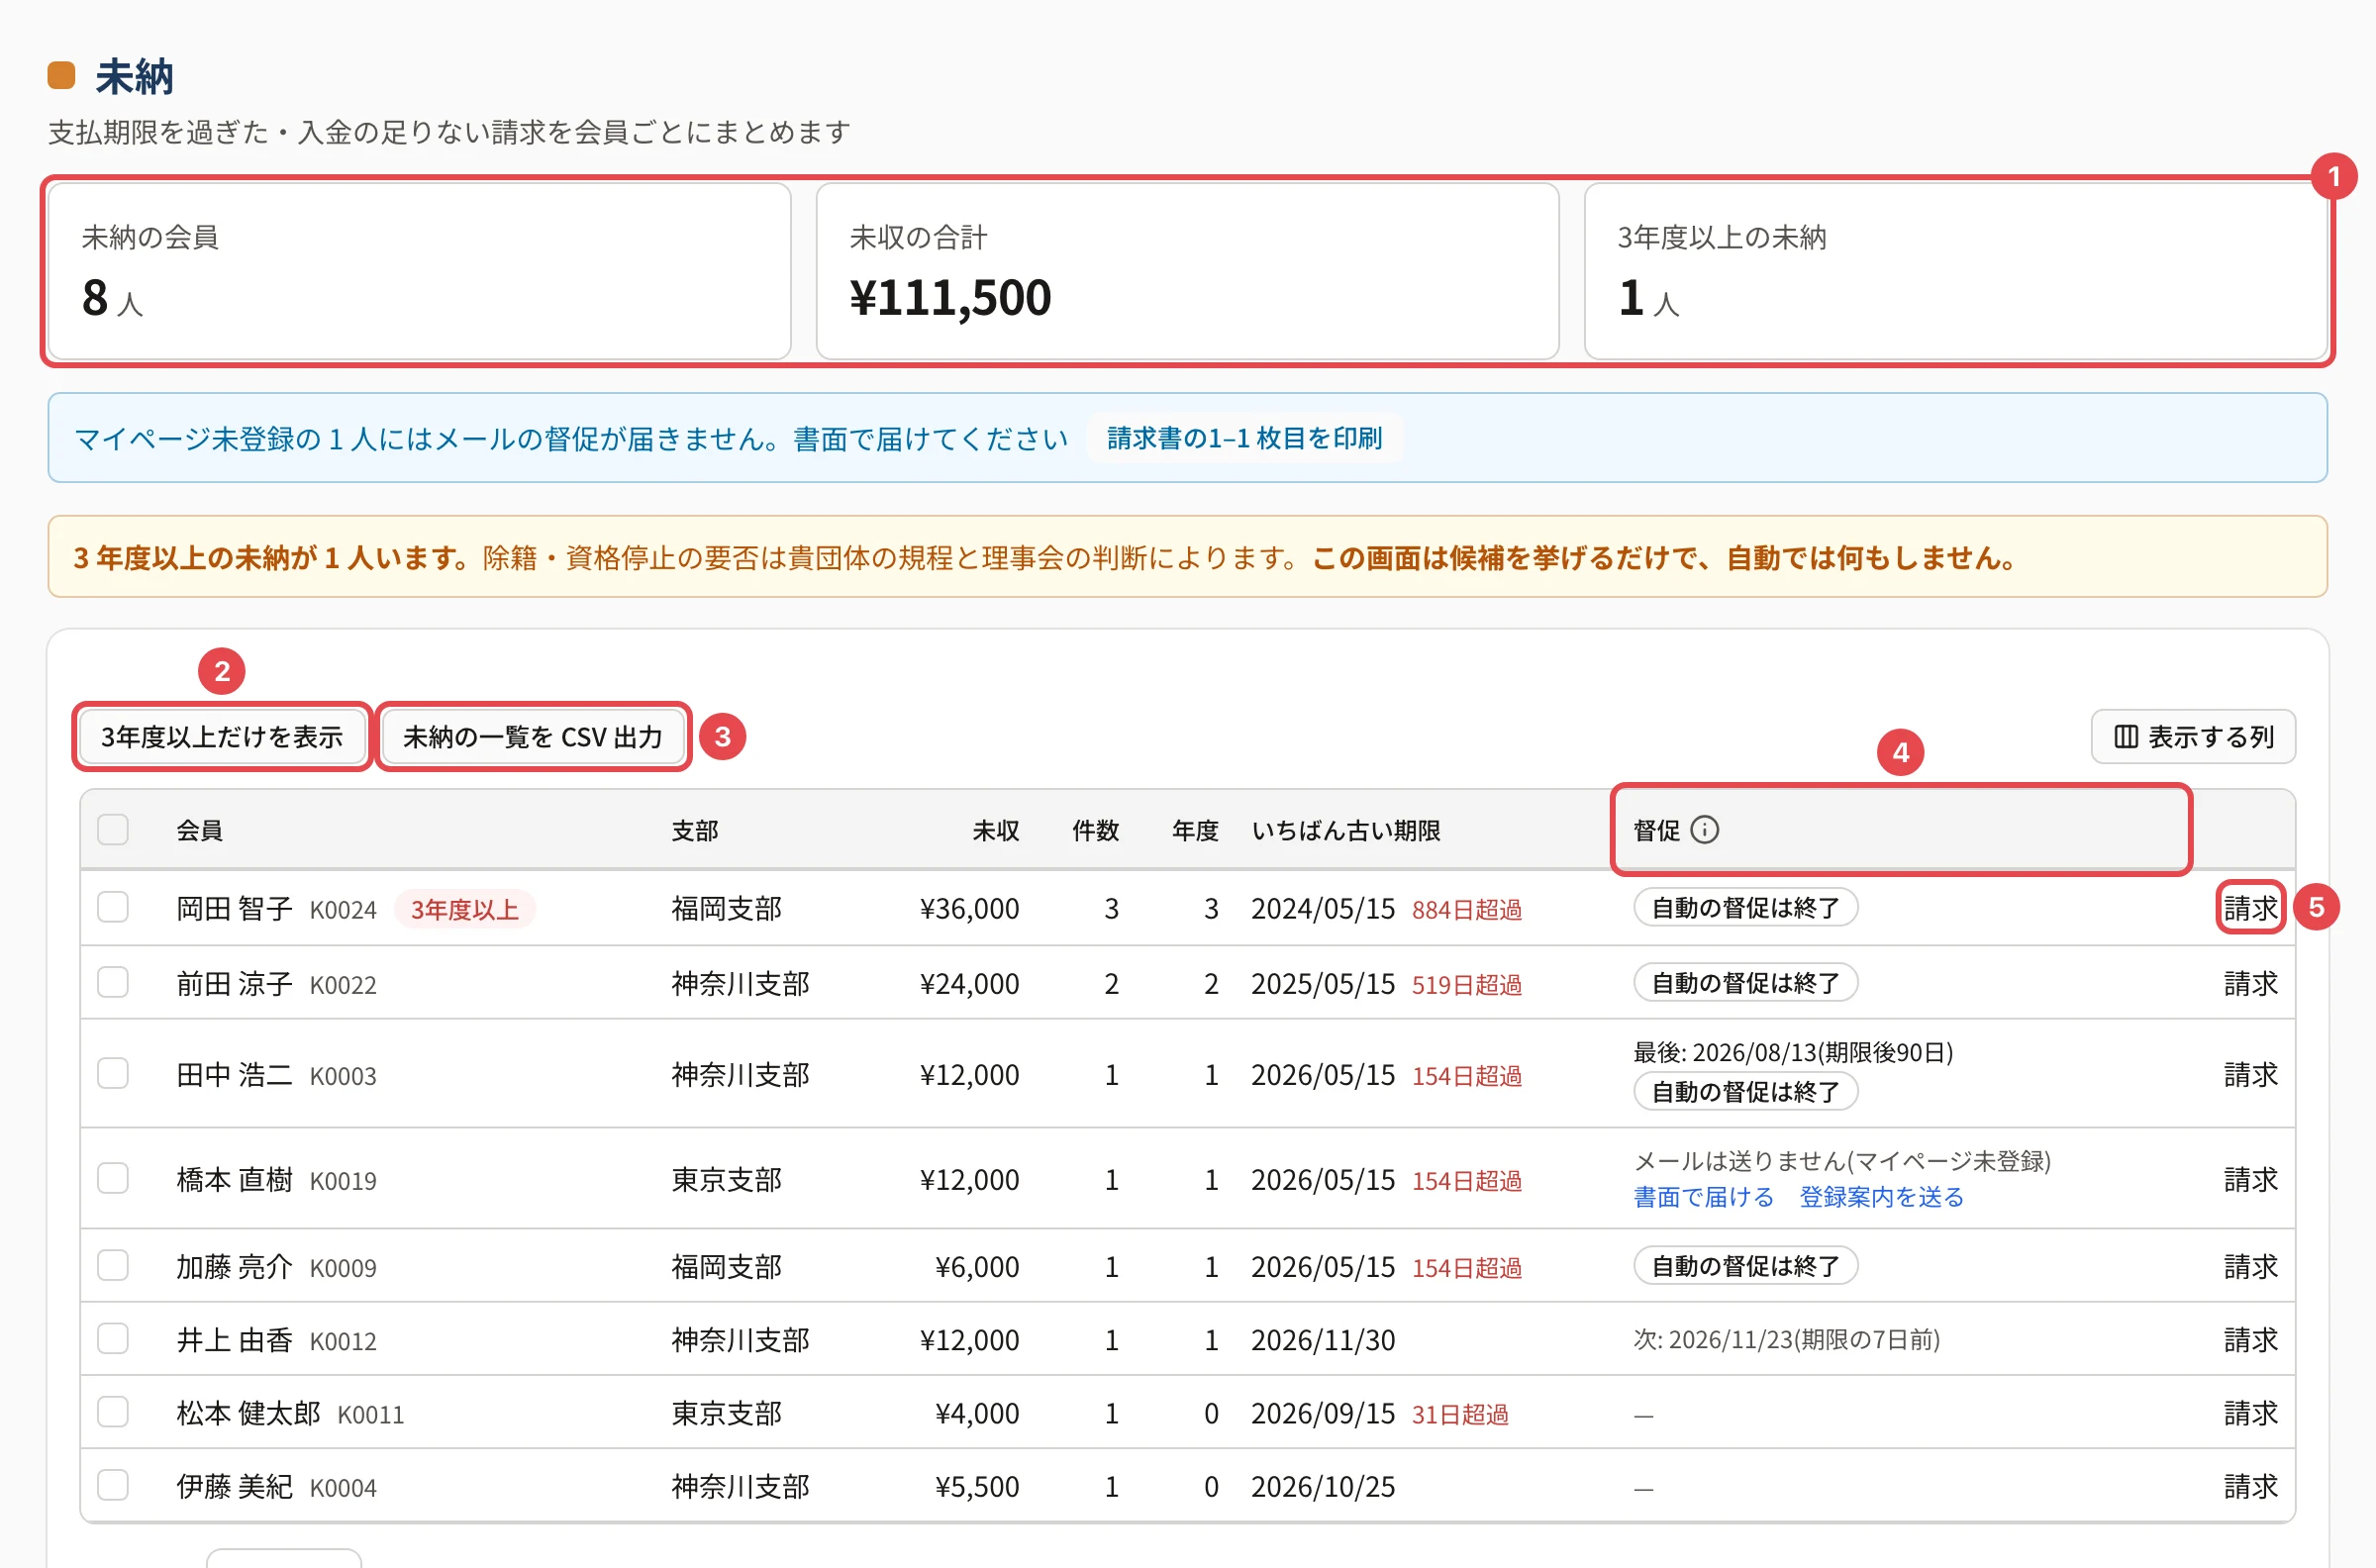Click 登録案内を送る link
The width and height of the screenshot is (2376, 1568).
pos(1881,1197)
